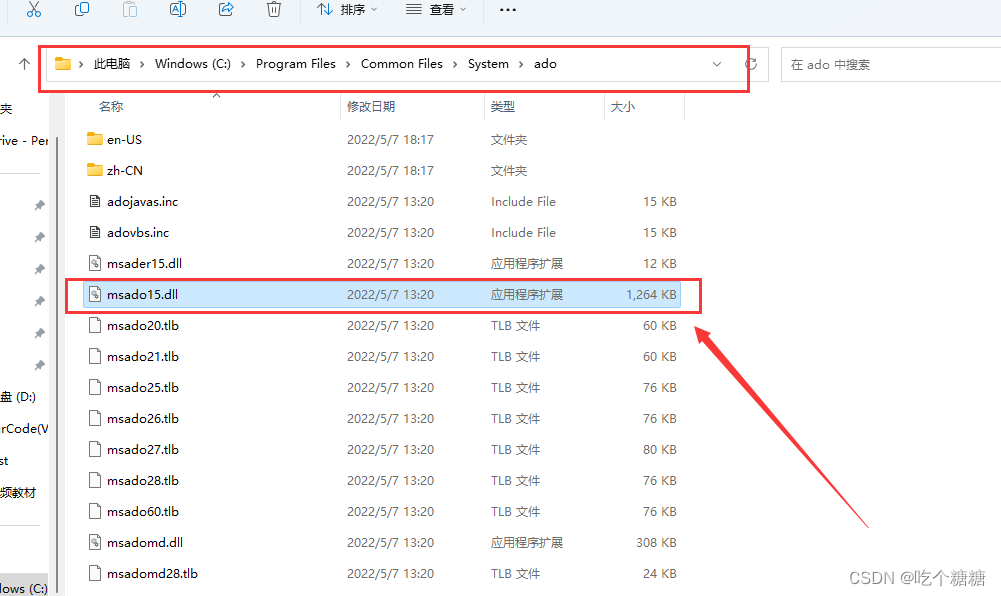This screenshot has width=1001, height=596.
Task: Click the 308 KB size cell
Action: [x=656, y=543]
